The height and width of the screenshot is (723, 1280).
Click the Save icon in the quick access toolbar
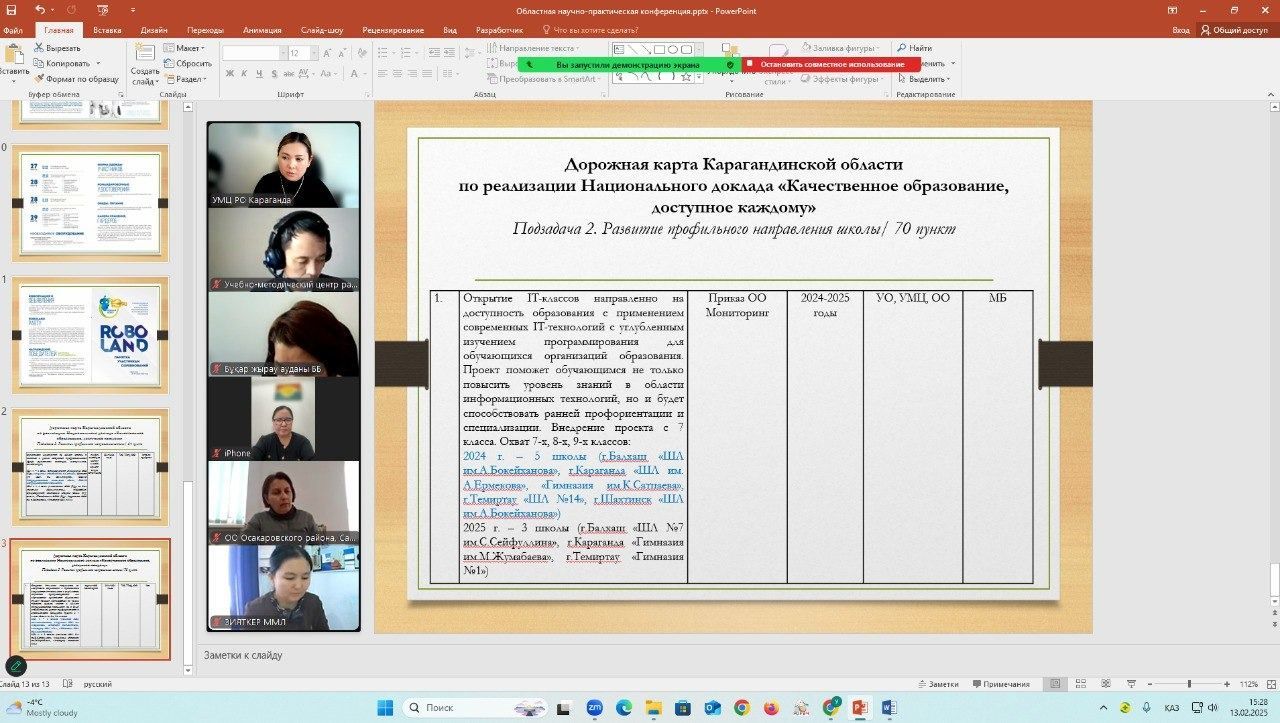click(x=13, y=11)
